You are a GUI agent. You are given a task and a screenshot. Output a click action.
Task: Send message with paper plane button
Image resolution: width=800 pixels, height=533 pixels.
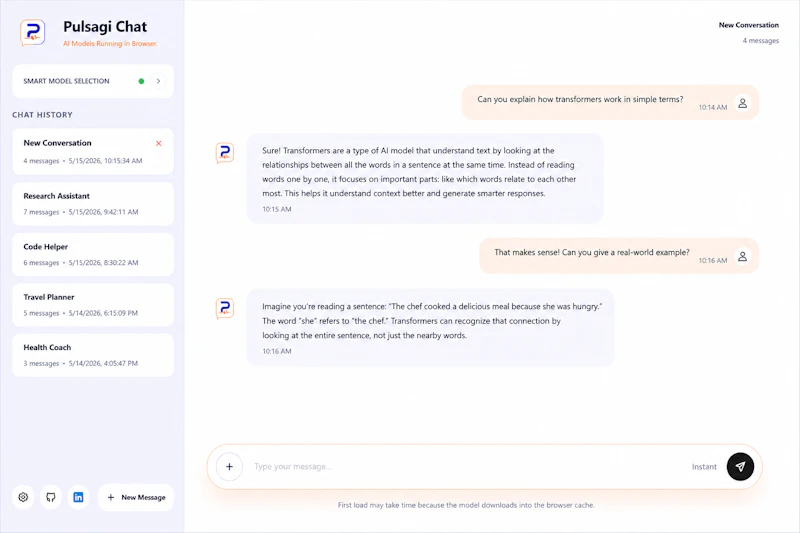point(740,467)
